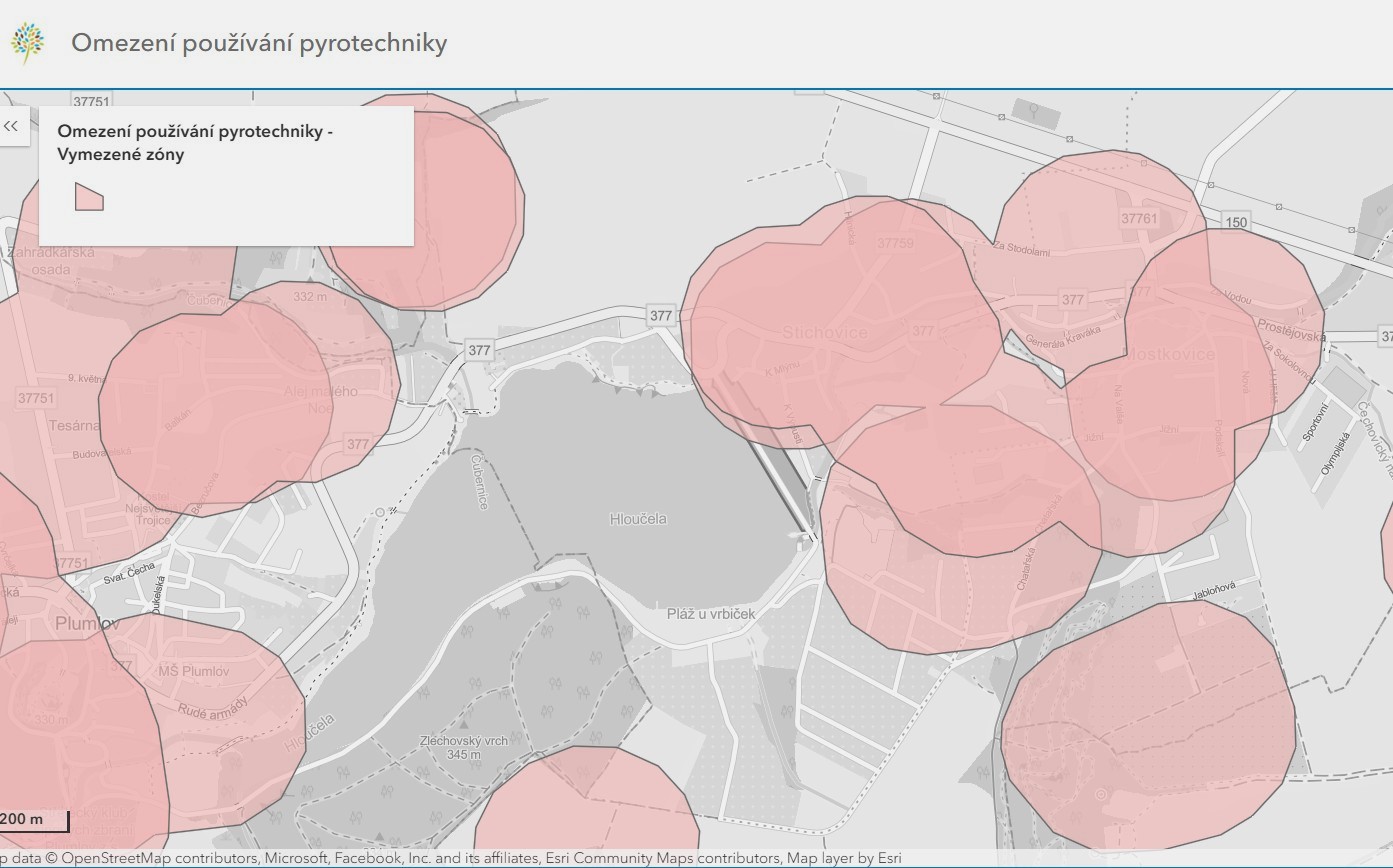Viewport: 1393px width, 868px height.
Task: Click the Stichovice village label
Action: pyautogui.click(x=825, y=332)
